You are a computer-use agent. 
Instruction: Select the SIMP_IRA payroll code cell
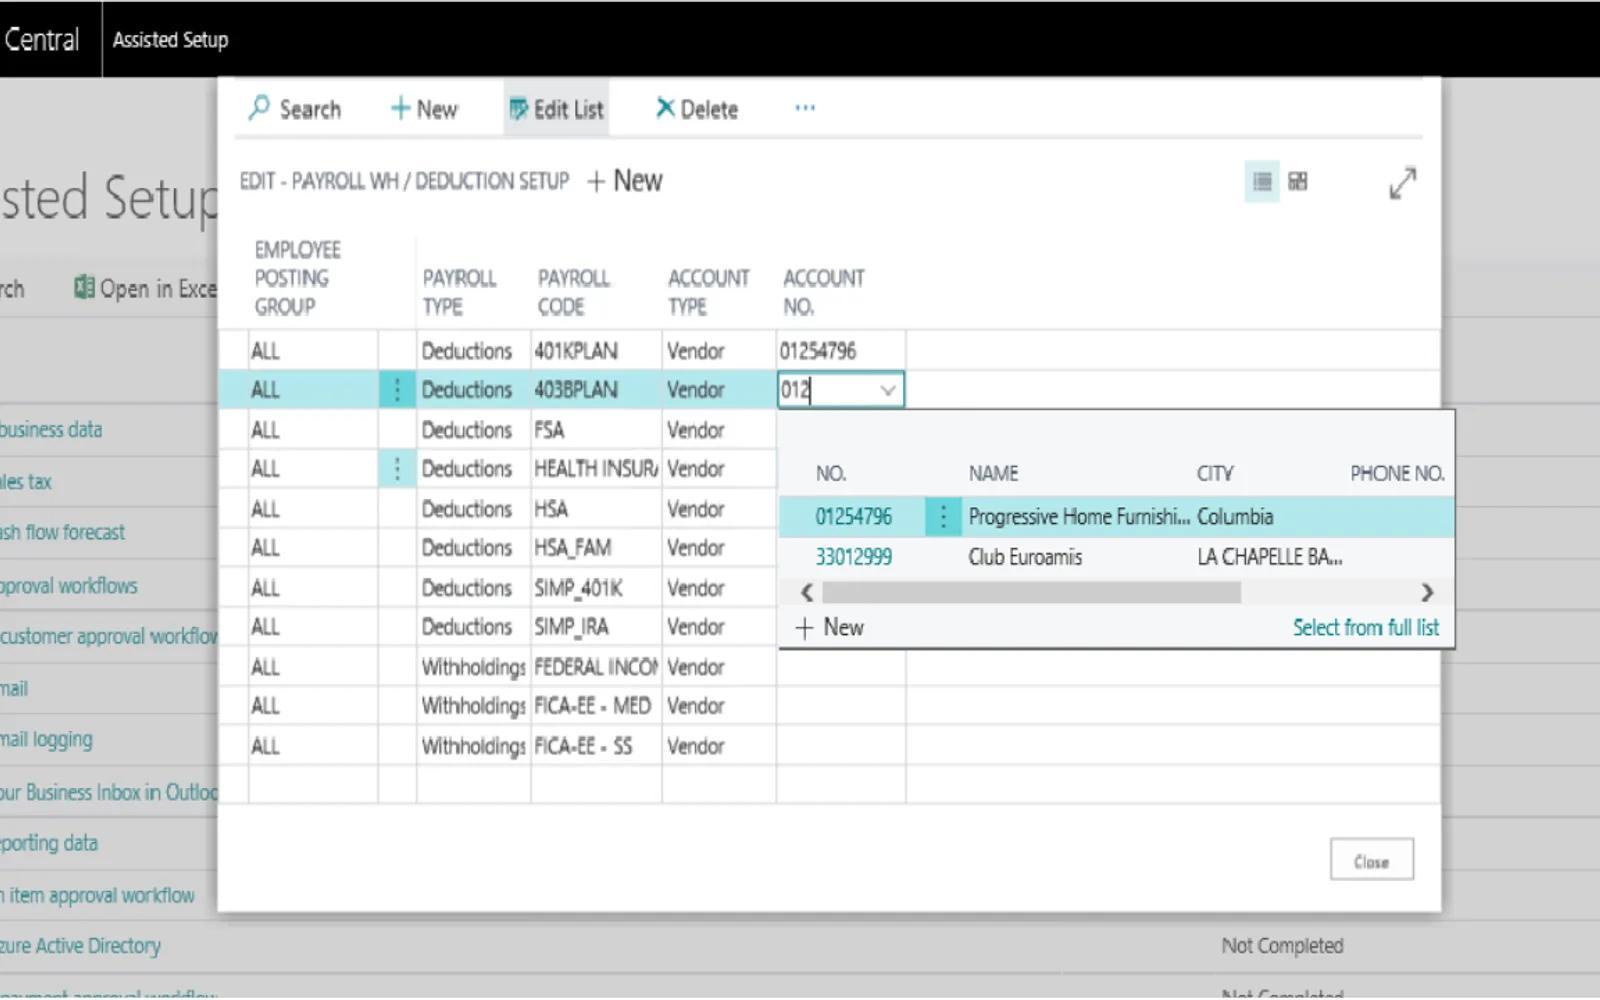click(x=596, y=627)
